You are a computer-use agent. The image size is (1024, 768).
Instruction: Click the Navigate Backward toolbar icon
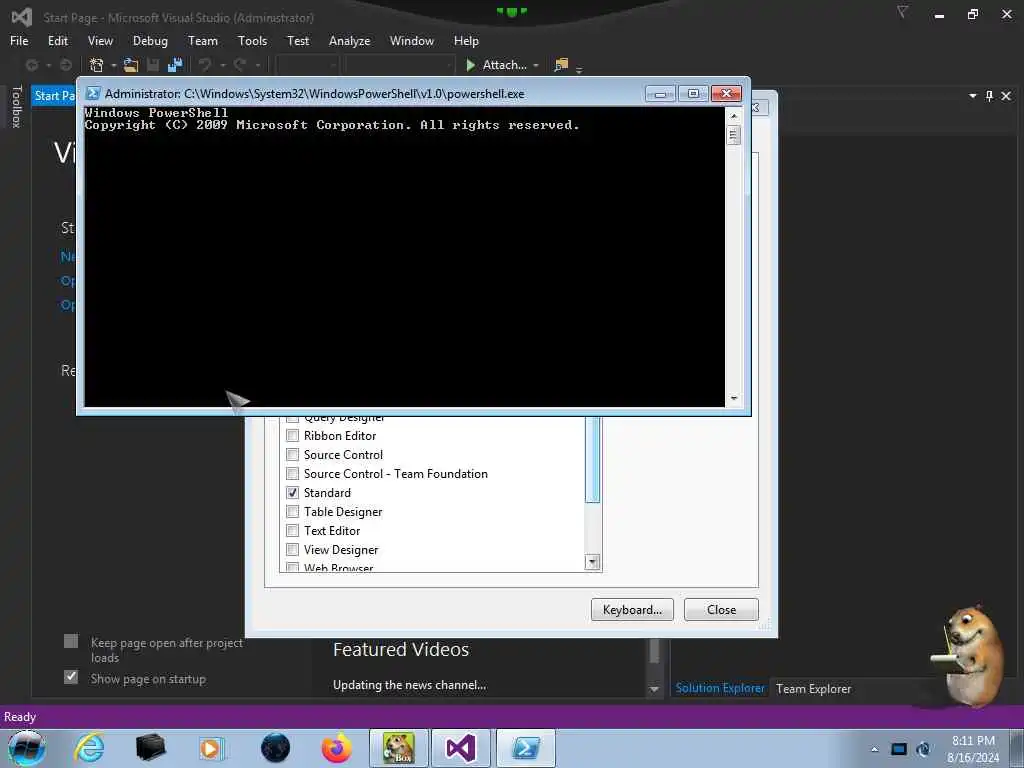pos(31,65)
